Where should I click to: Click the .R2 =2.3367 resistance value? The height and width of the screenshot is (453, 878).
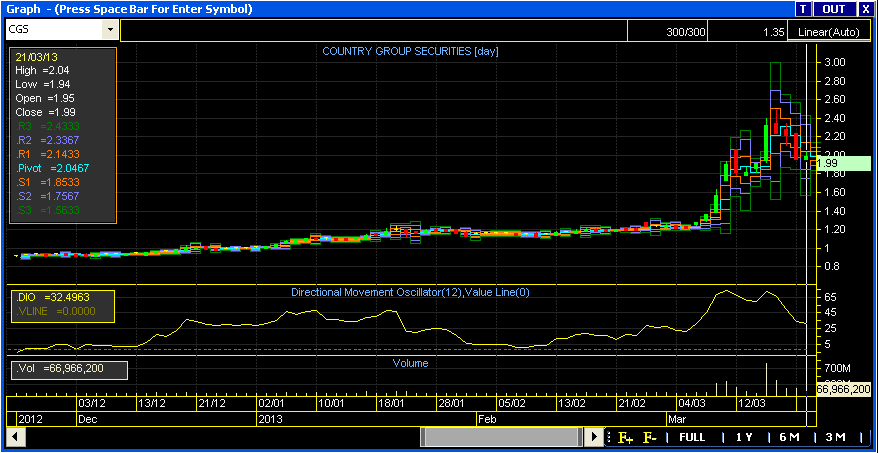48,140
